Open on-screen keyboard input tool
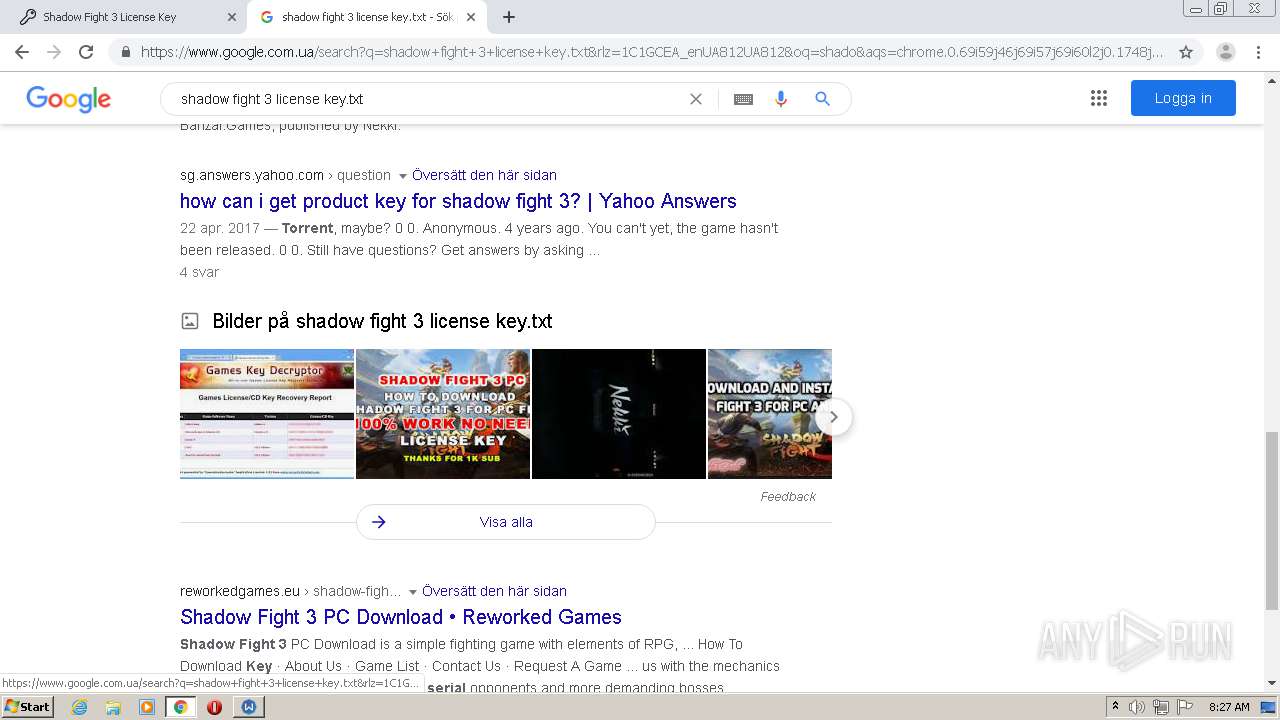 [743, 99]
